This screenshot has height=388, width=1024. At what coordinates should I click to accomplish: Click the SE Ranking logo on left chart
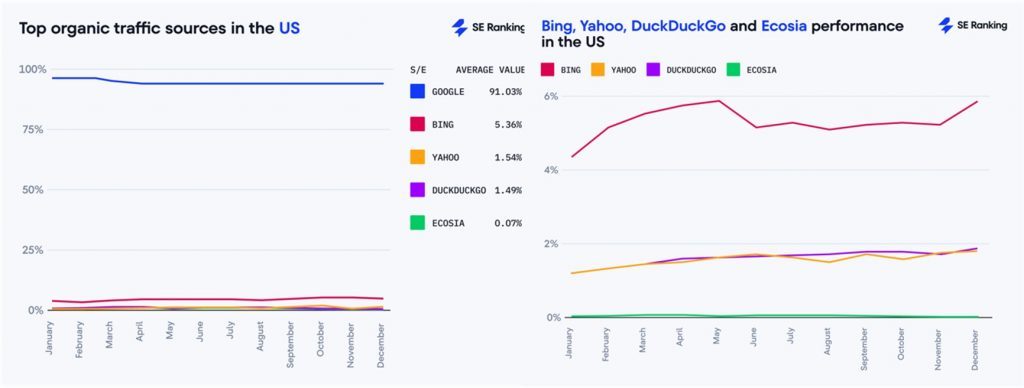point(487,27)
